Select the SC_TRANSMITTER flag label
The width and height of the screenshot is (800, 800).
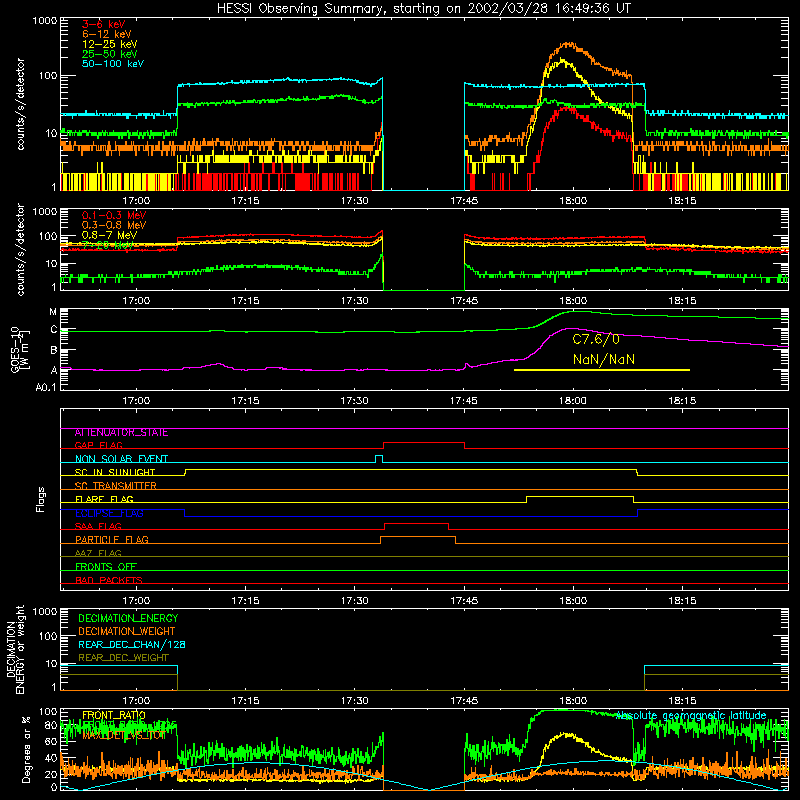115,486
